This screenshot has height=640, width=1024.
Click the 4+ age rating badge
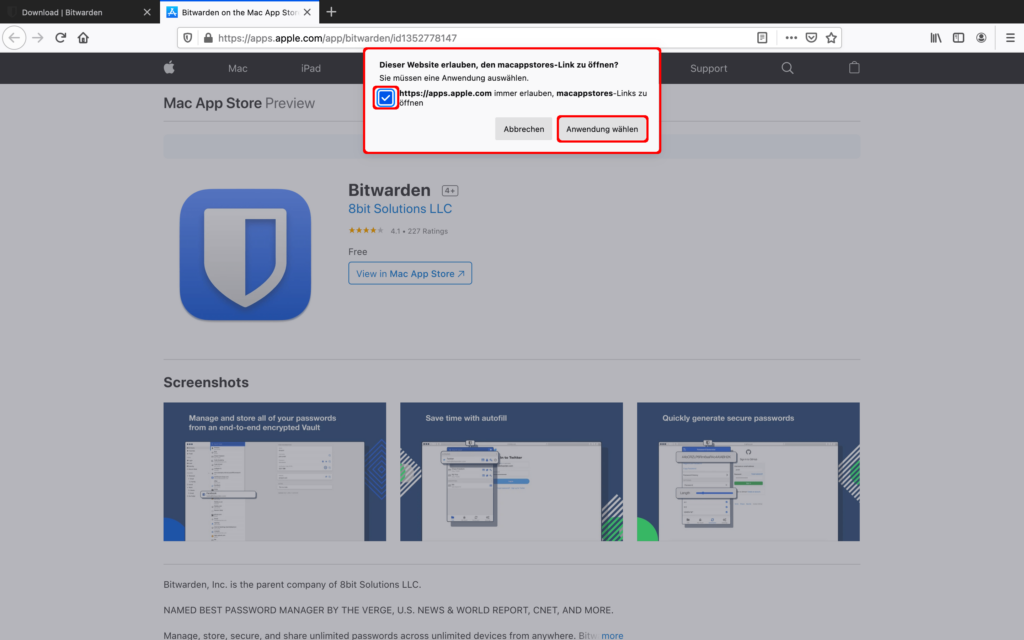tap(450, 191)
